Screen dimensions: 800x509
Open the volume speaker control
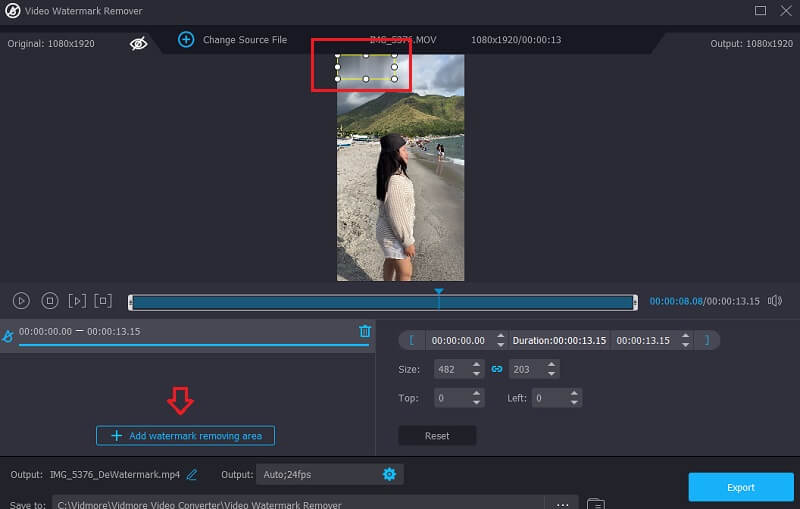tap(774, 301)
